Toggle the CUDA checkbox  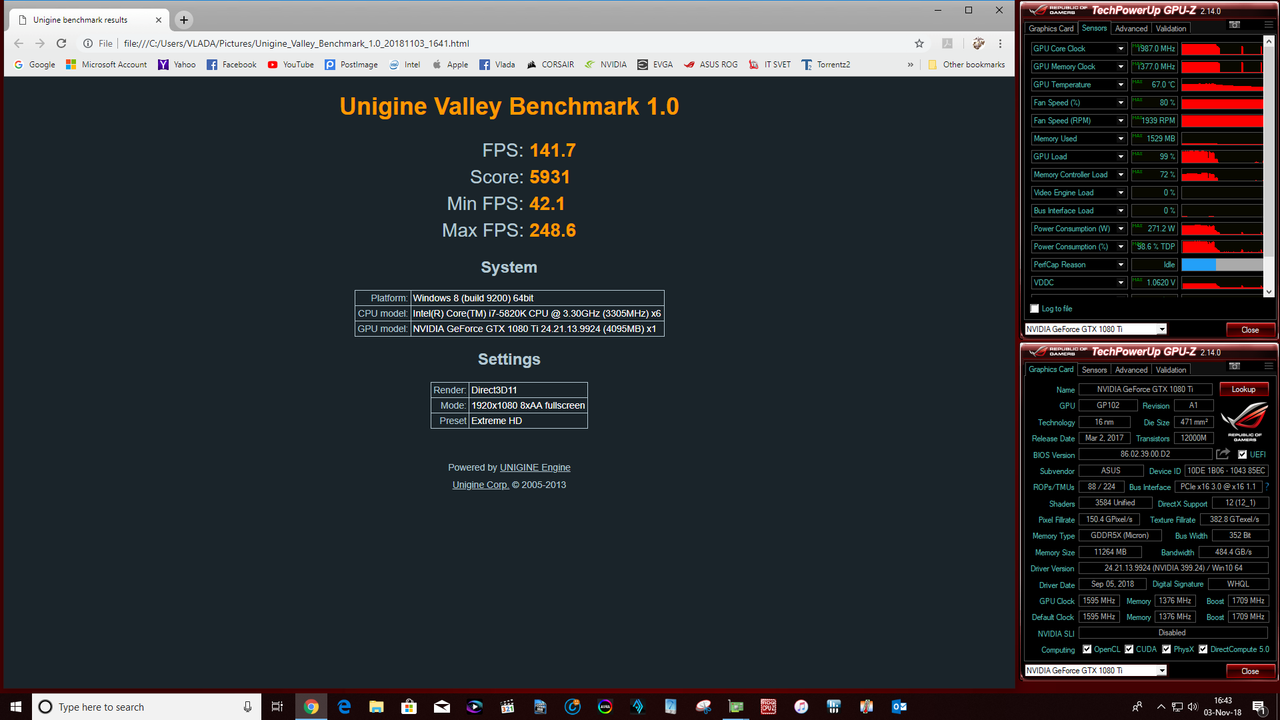tap(1128, 649)
